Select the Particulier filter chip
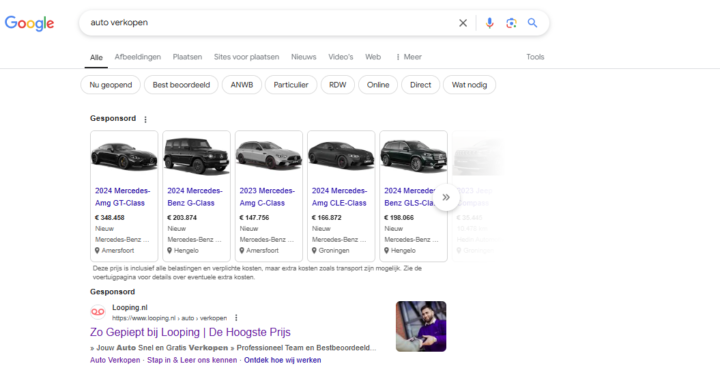Viewport: 720px width, 379px height. (x=291, y=85)
